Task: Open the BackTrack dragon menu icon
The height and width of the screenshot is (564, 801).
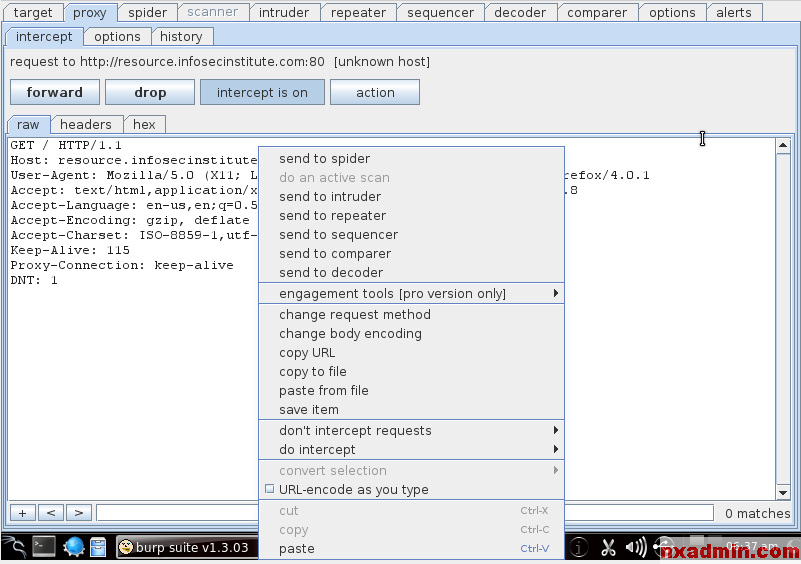Action: pyautogui.click(x=14, y=547)
